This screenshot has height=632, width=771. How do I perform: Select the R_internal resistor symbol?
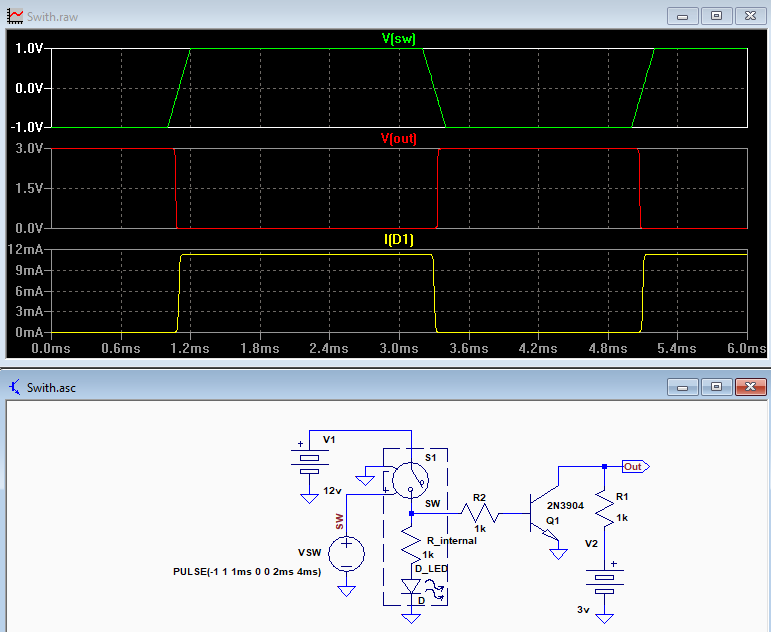click(x=411, y=544)
